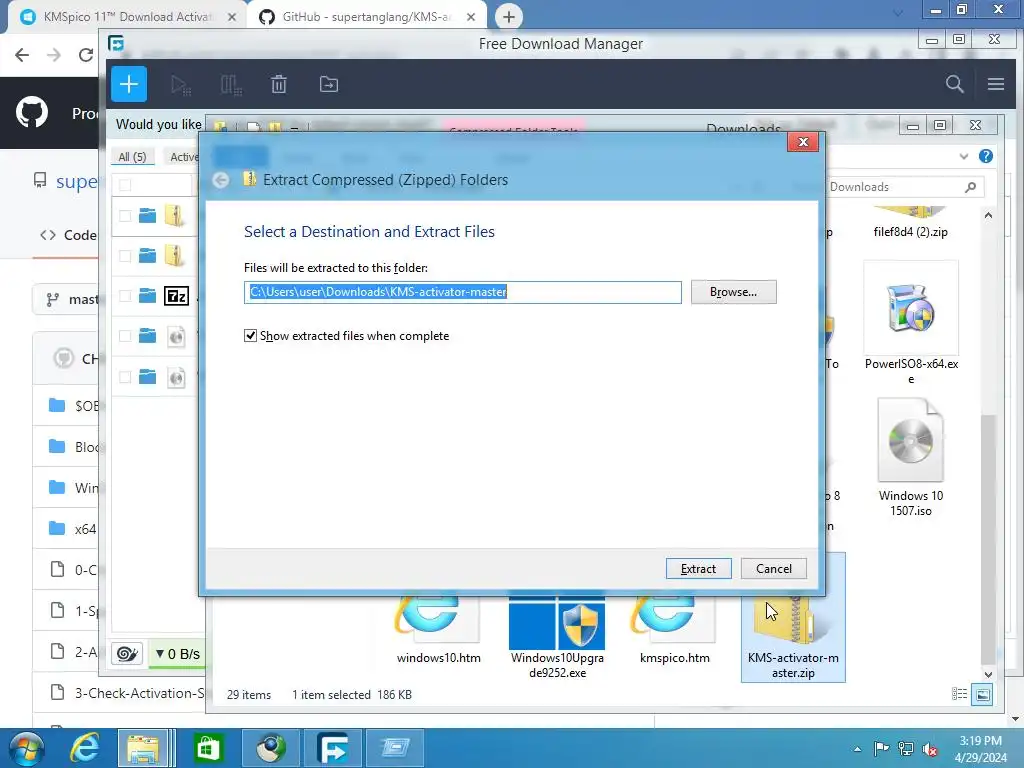Select windows10.htm file
The image size is (1024, 768).
click(x=438, y=630)
